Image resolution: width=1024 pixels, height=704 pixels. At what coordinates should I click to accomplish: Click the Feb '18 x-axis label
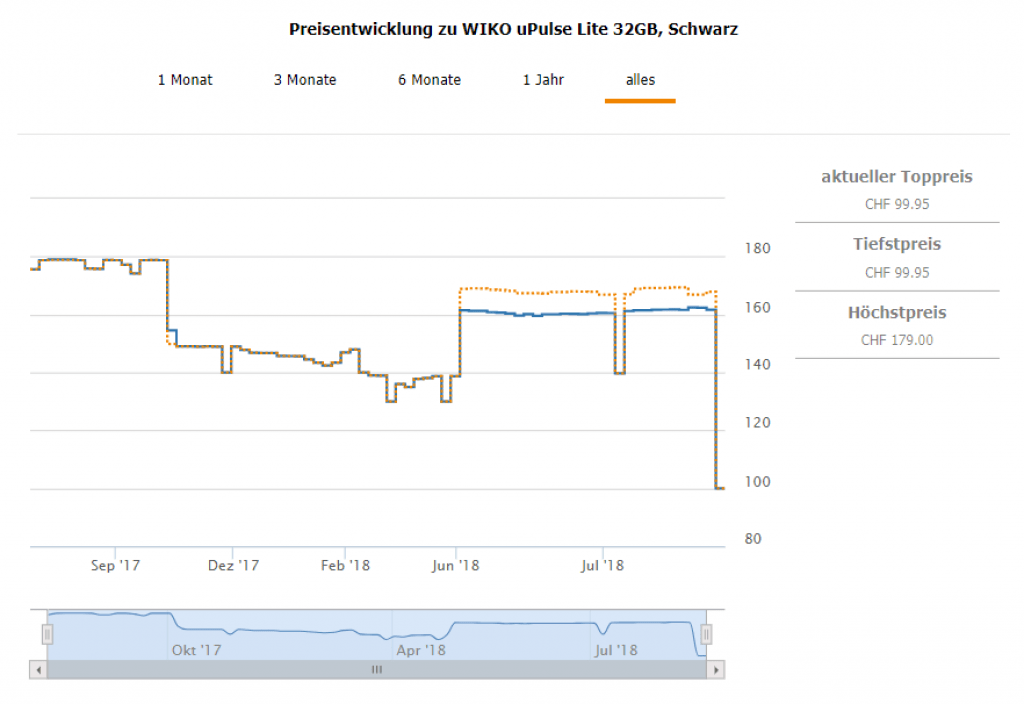[345, 566]
